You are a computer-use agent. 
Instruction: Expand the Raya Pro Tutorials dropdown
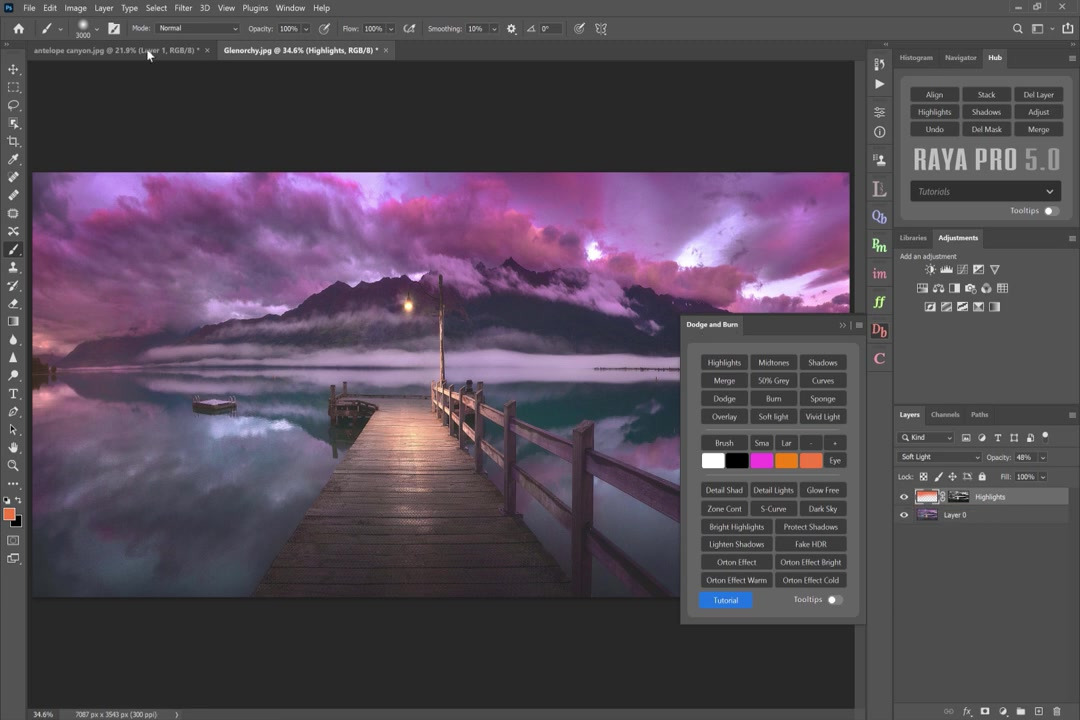[x=985, y=191]
